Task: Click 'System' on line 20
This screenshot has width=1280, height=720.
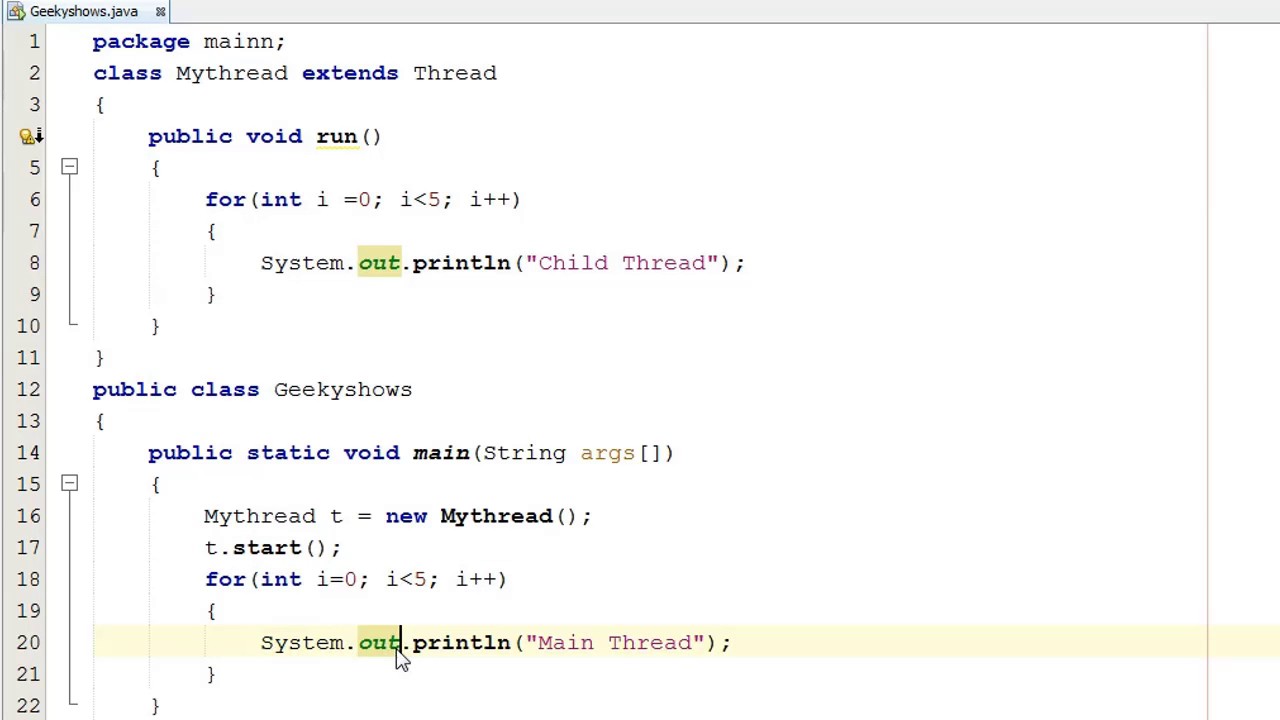Action: tap(303, 643)
